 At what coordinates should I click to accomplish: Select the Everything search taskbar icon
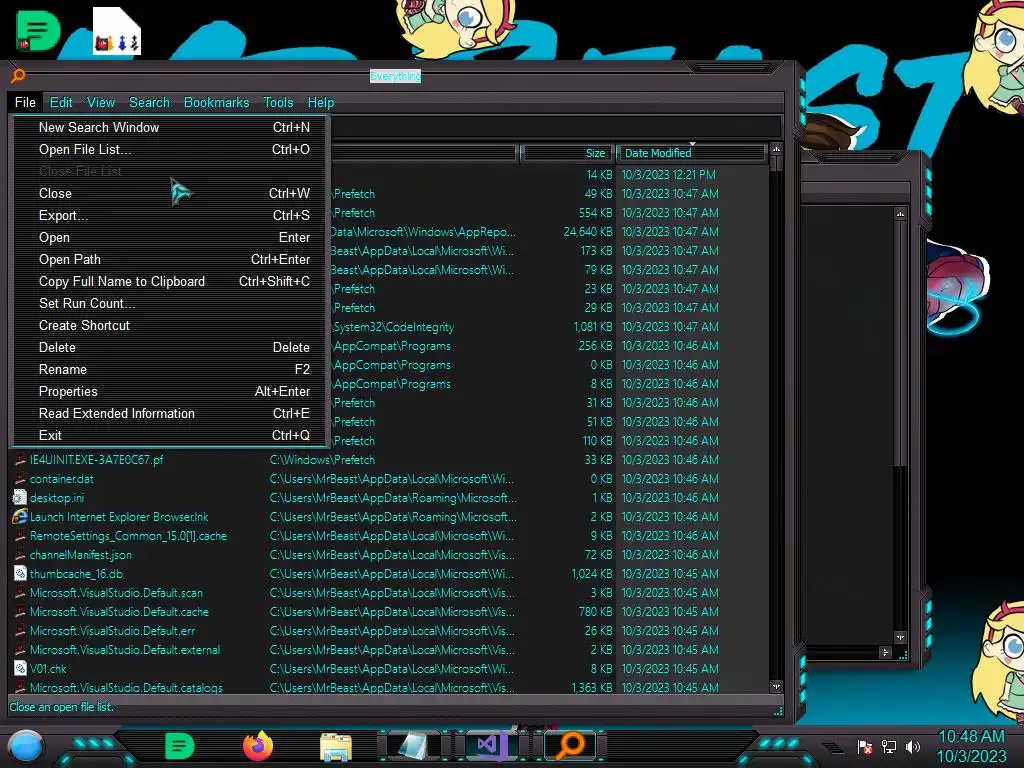click(x=570, y=746)
